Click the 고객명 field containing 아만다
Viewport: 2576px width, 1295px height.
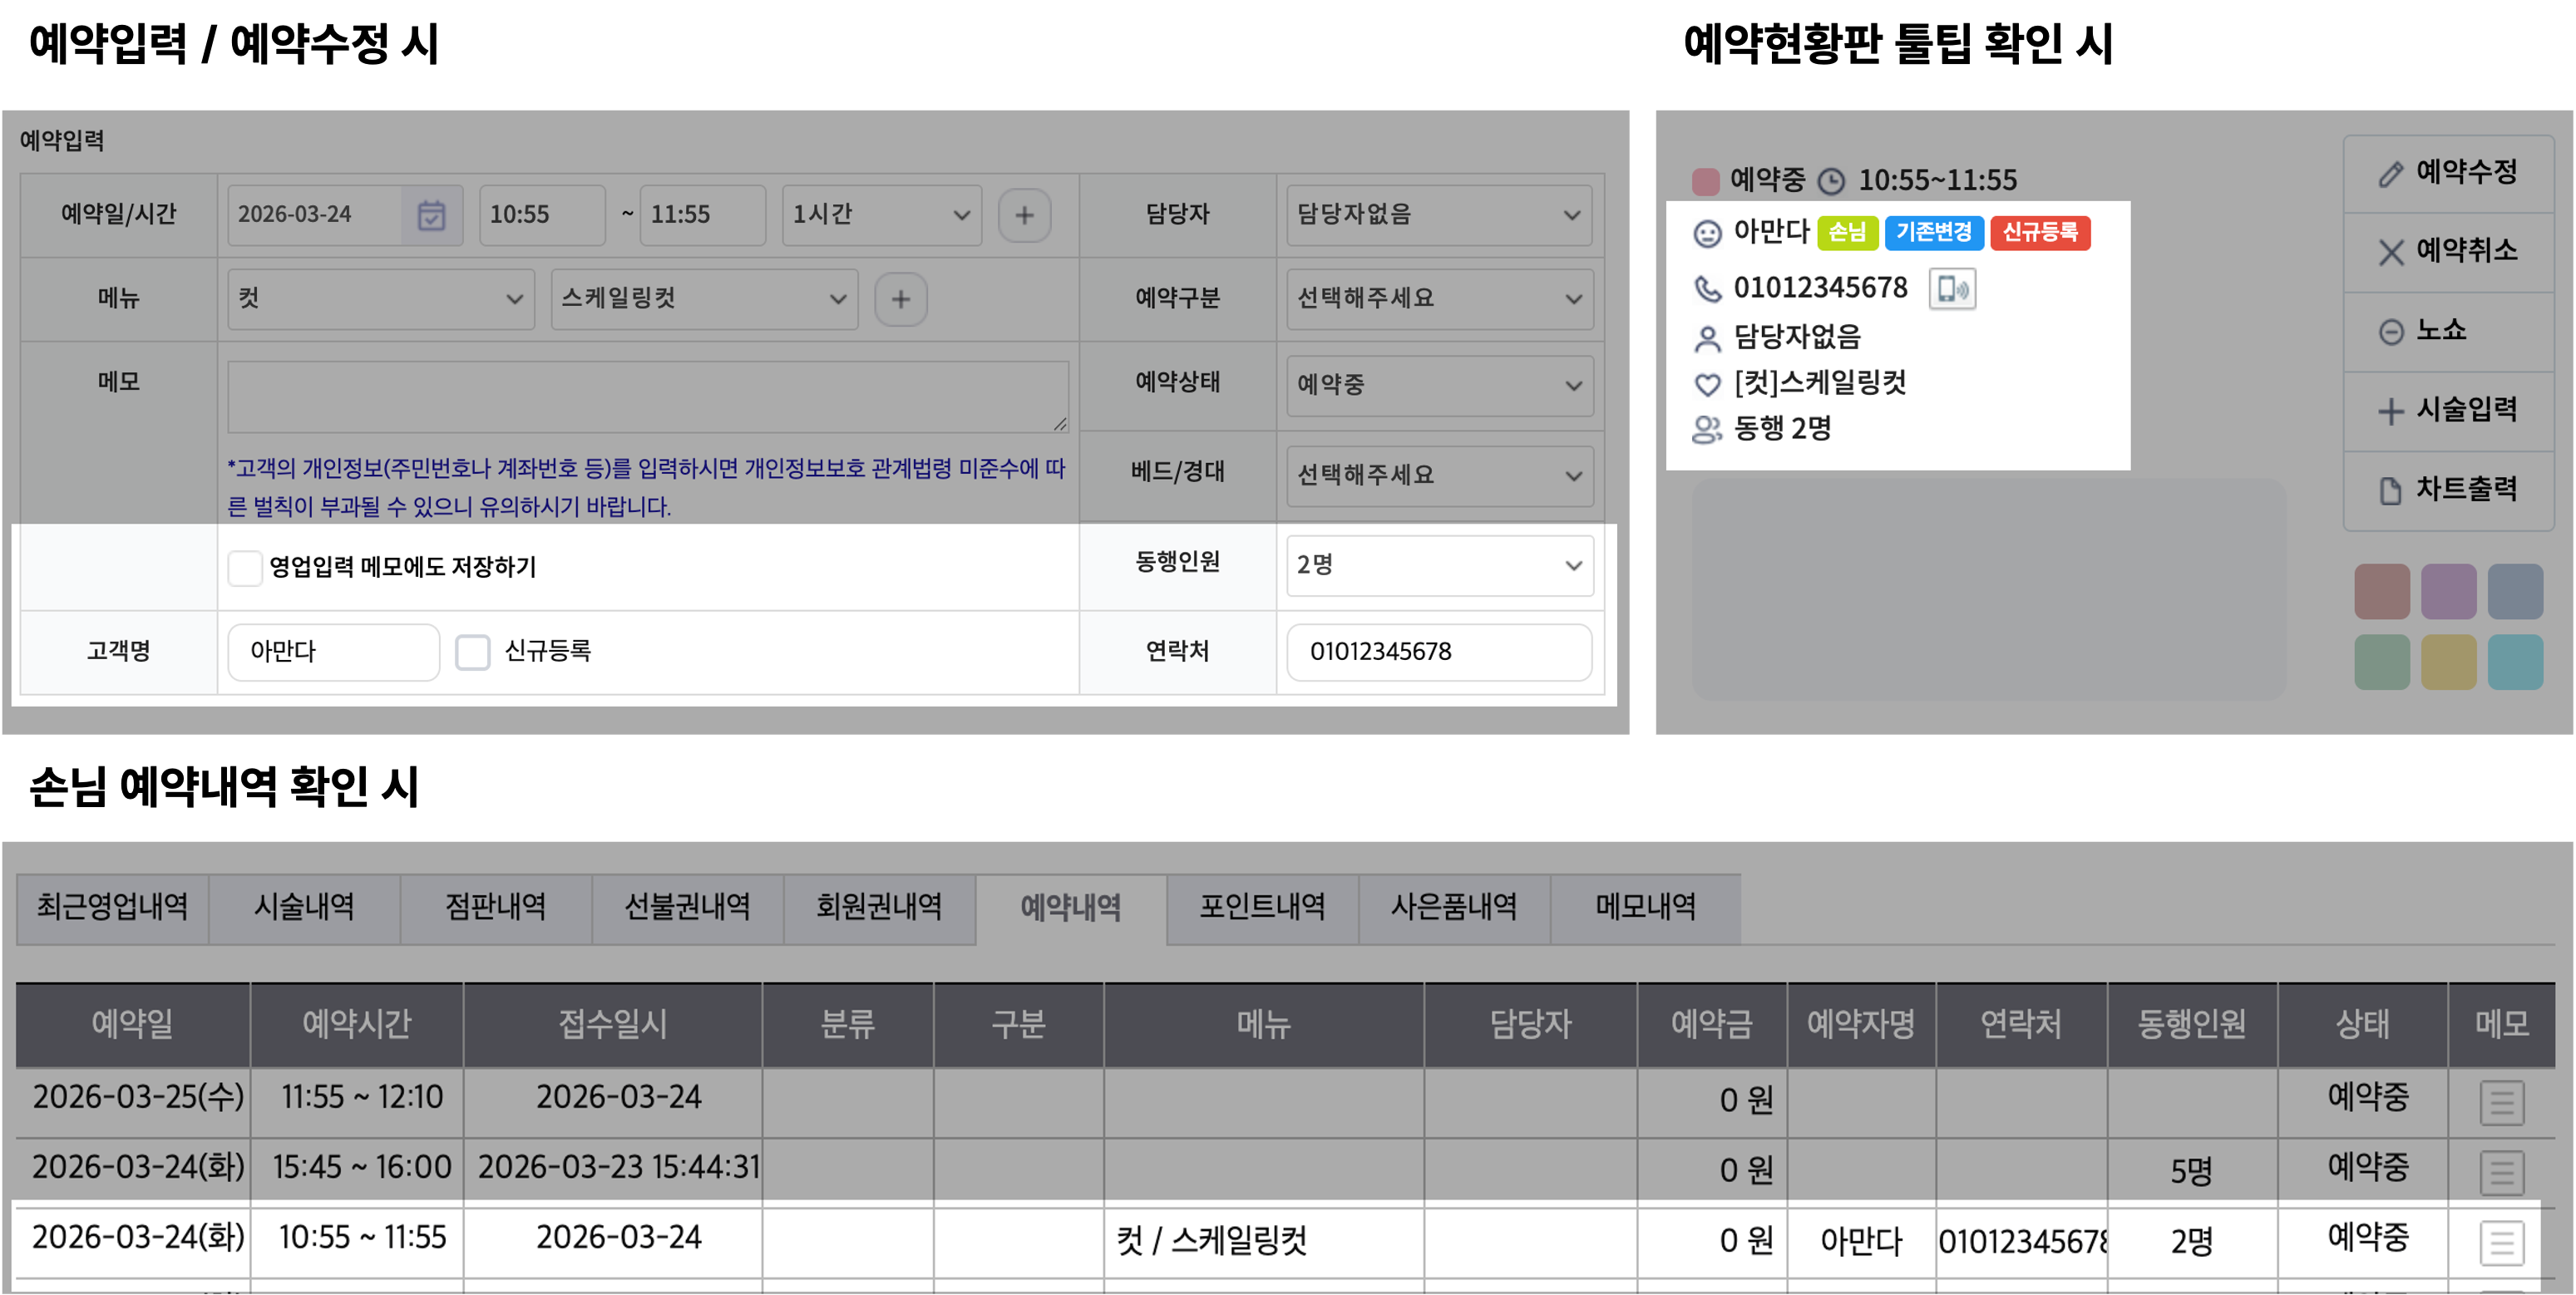tap(333, 652)
